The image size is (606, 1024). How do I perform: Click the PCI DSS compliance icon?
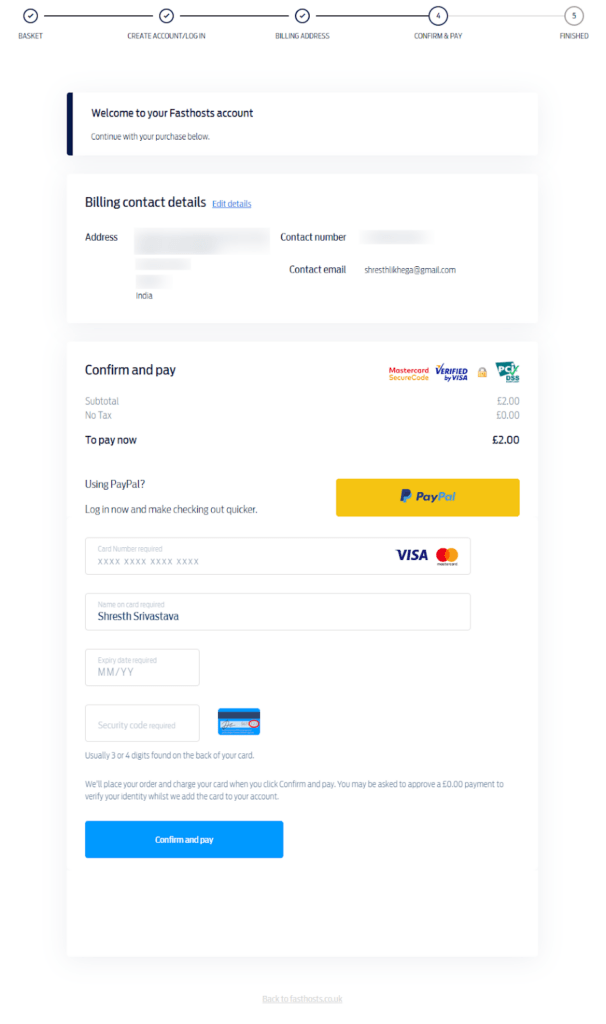(507, 372)
